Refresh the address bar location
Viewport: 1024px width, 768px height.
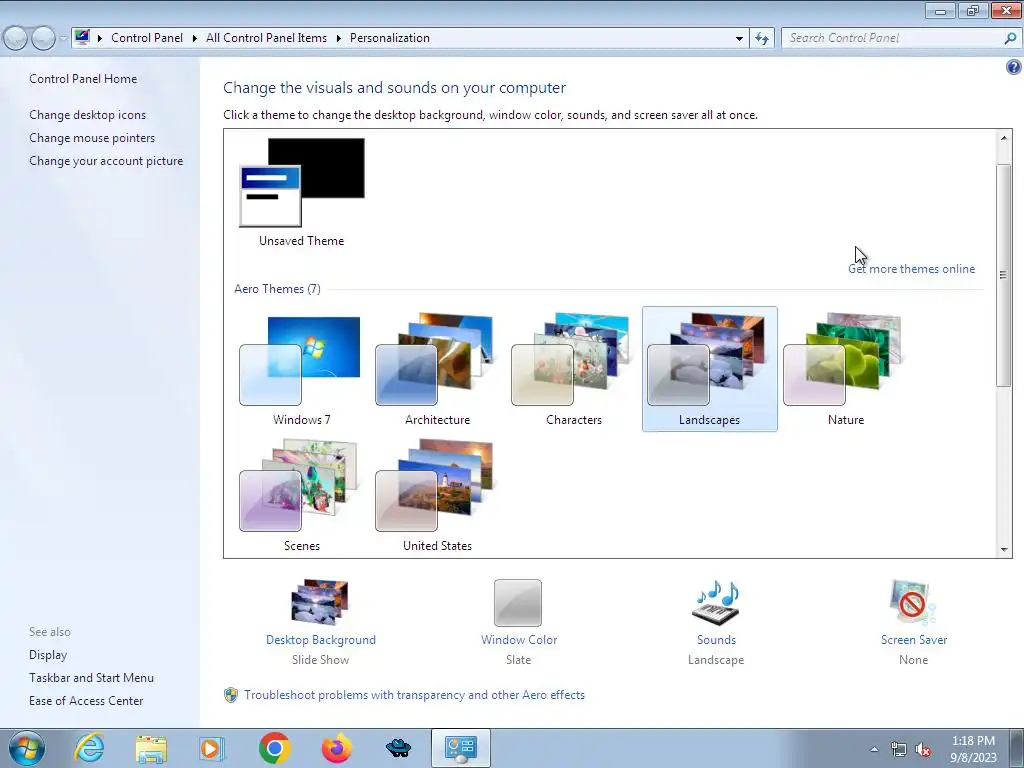pos(762,38)
